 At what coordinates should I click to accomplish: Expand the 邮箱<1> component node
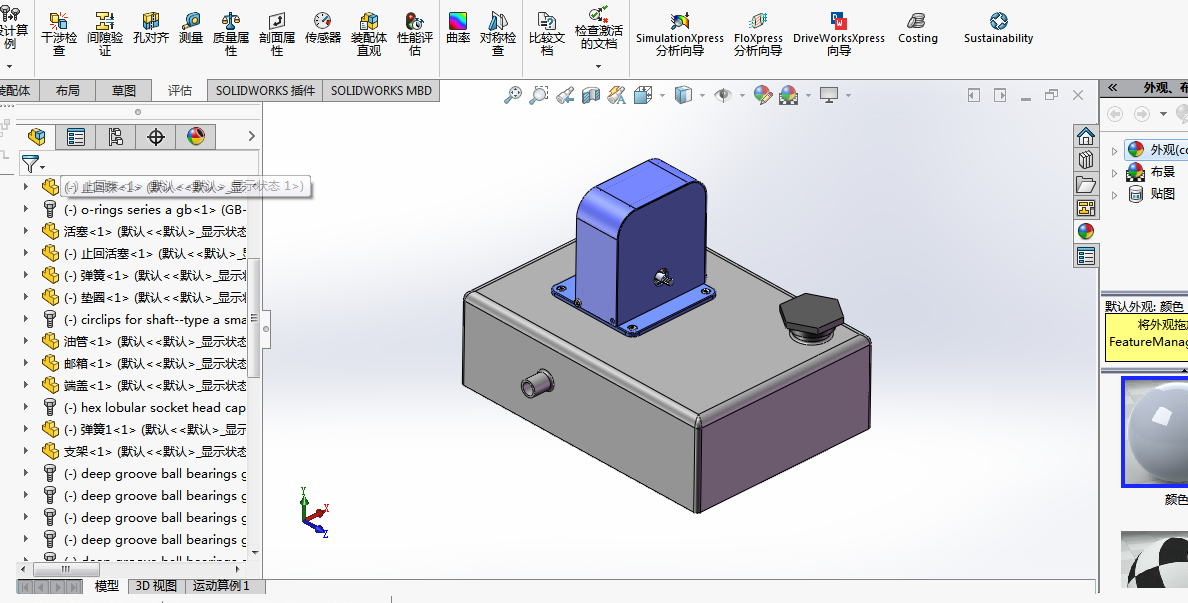pos(26,363)
